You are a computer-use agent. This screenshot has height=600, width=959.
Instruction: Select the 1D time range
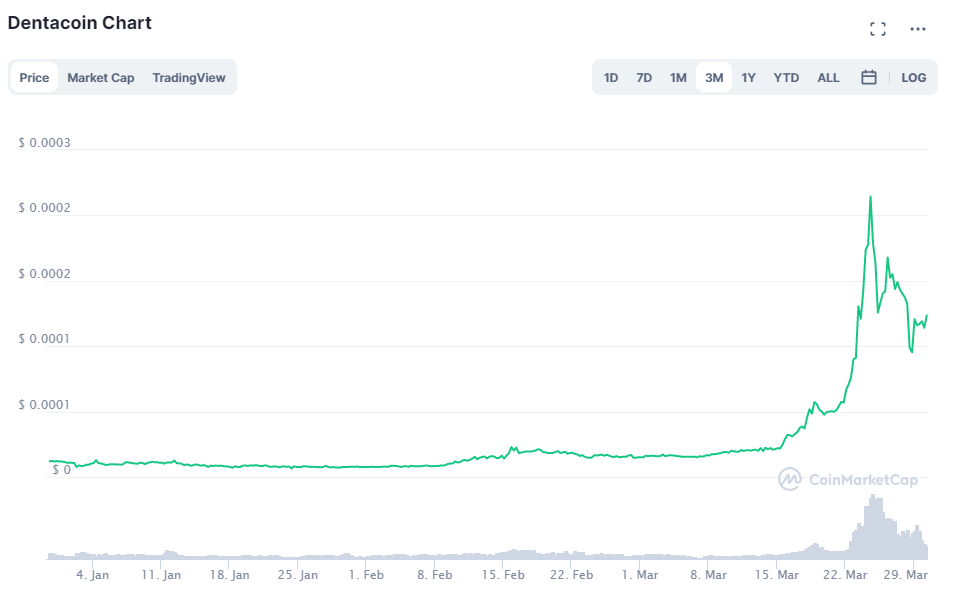coord(610,78)
